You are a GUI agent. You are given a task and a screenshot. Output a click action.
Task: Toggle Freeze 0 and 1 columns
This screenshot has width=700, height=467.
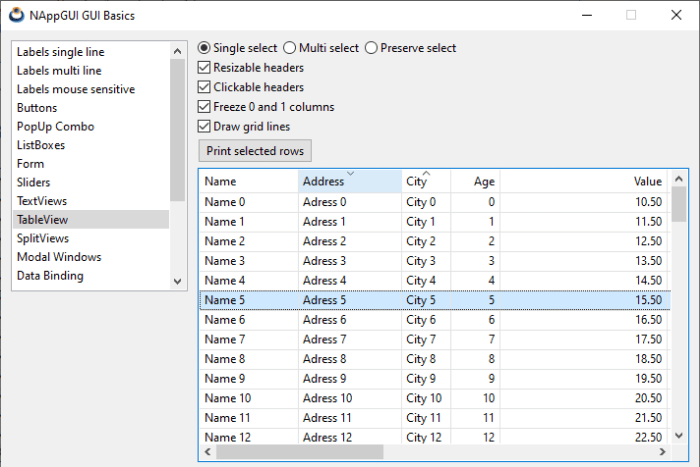[x=205, y=107]
